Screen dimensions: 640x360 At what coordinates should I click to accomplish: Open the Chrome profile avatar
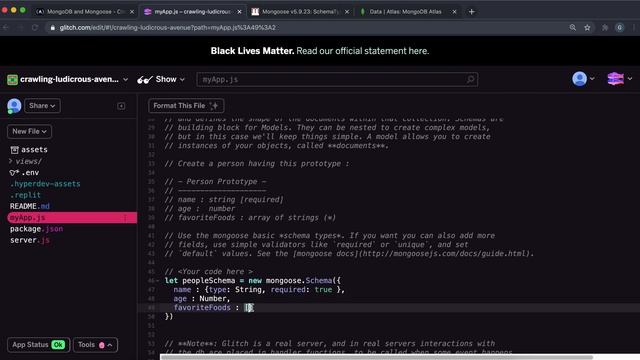(x=620, y=27)
